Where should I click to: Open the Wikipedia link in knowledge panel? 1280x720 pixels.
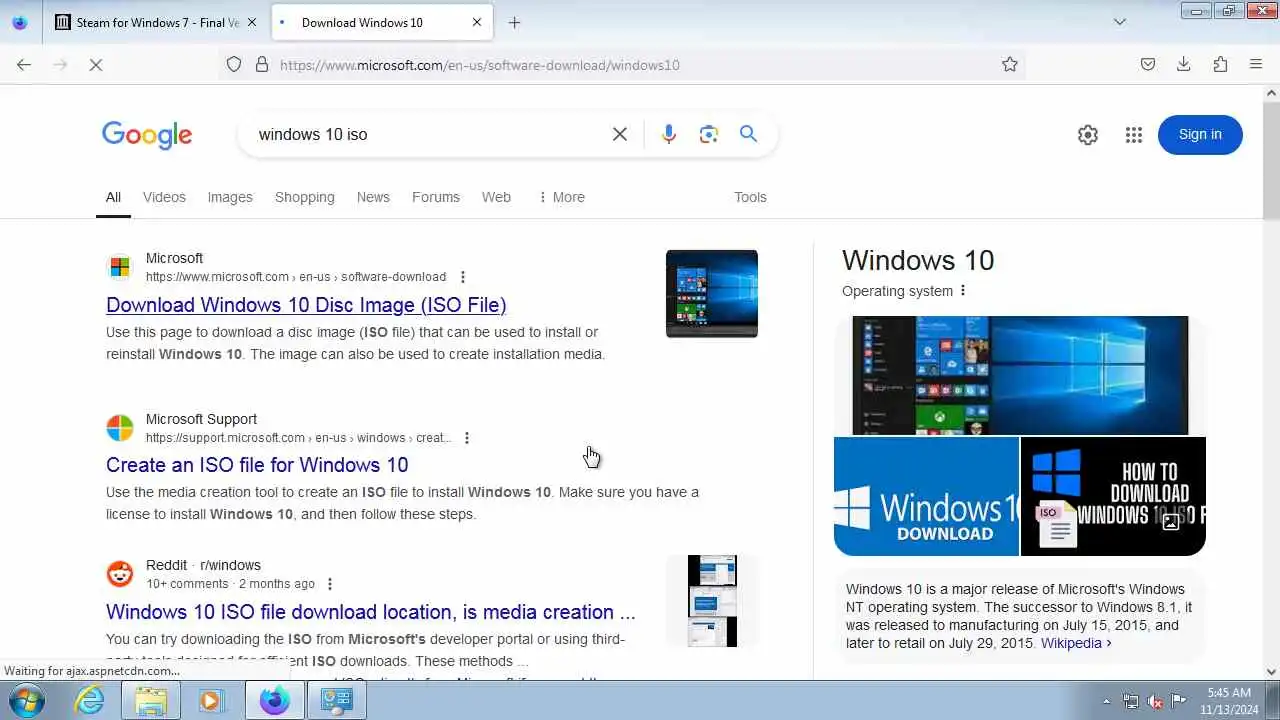1076,643
